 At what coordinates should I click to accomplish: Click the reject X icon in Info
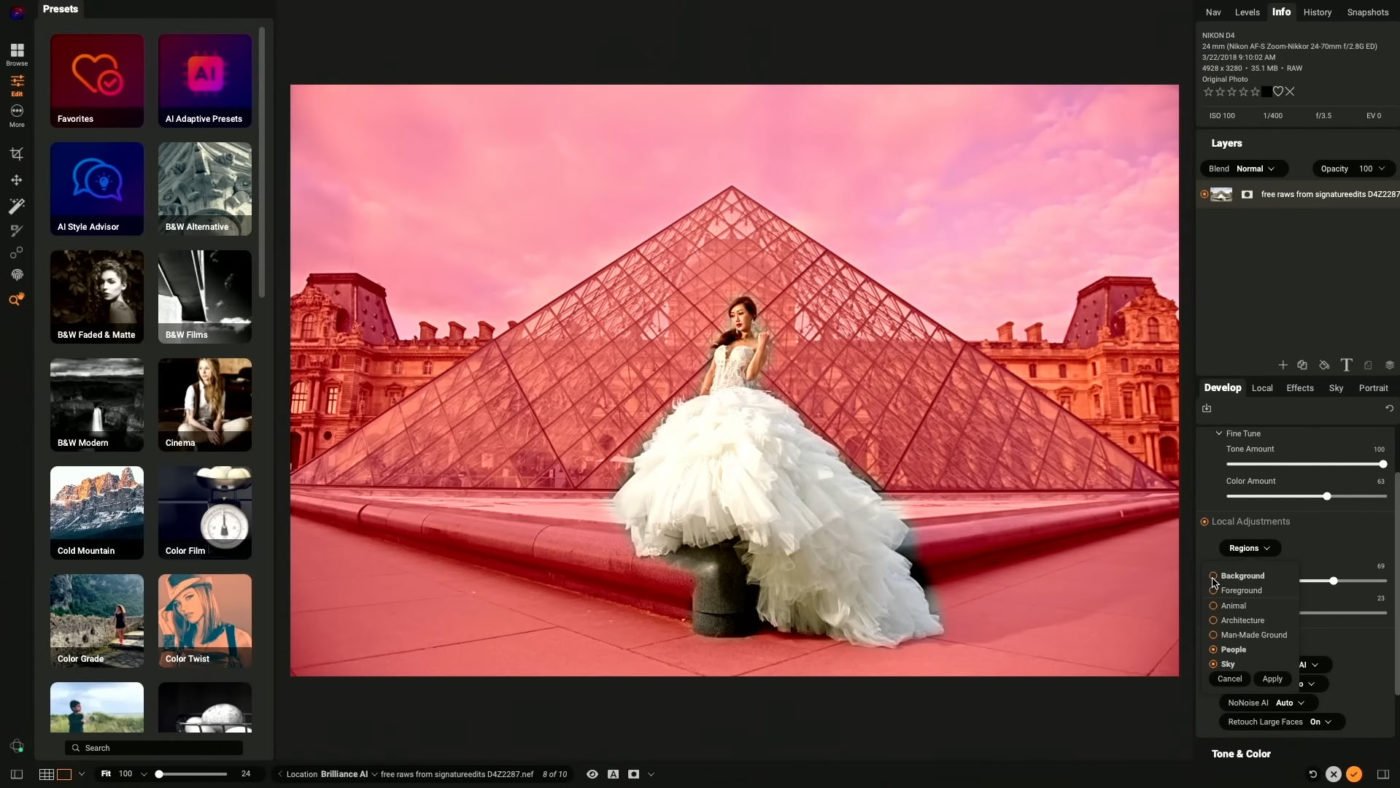tap(1290, 91)
